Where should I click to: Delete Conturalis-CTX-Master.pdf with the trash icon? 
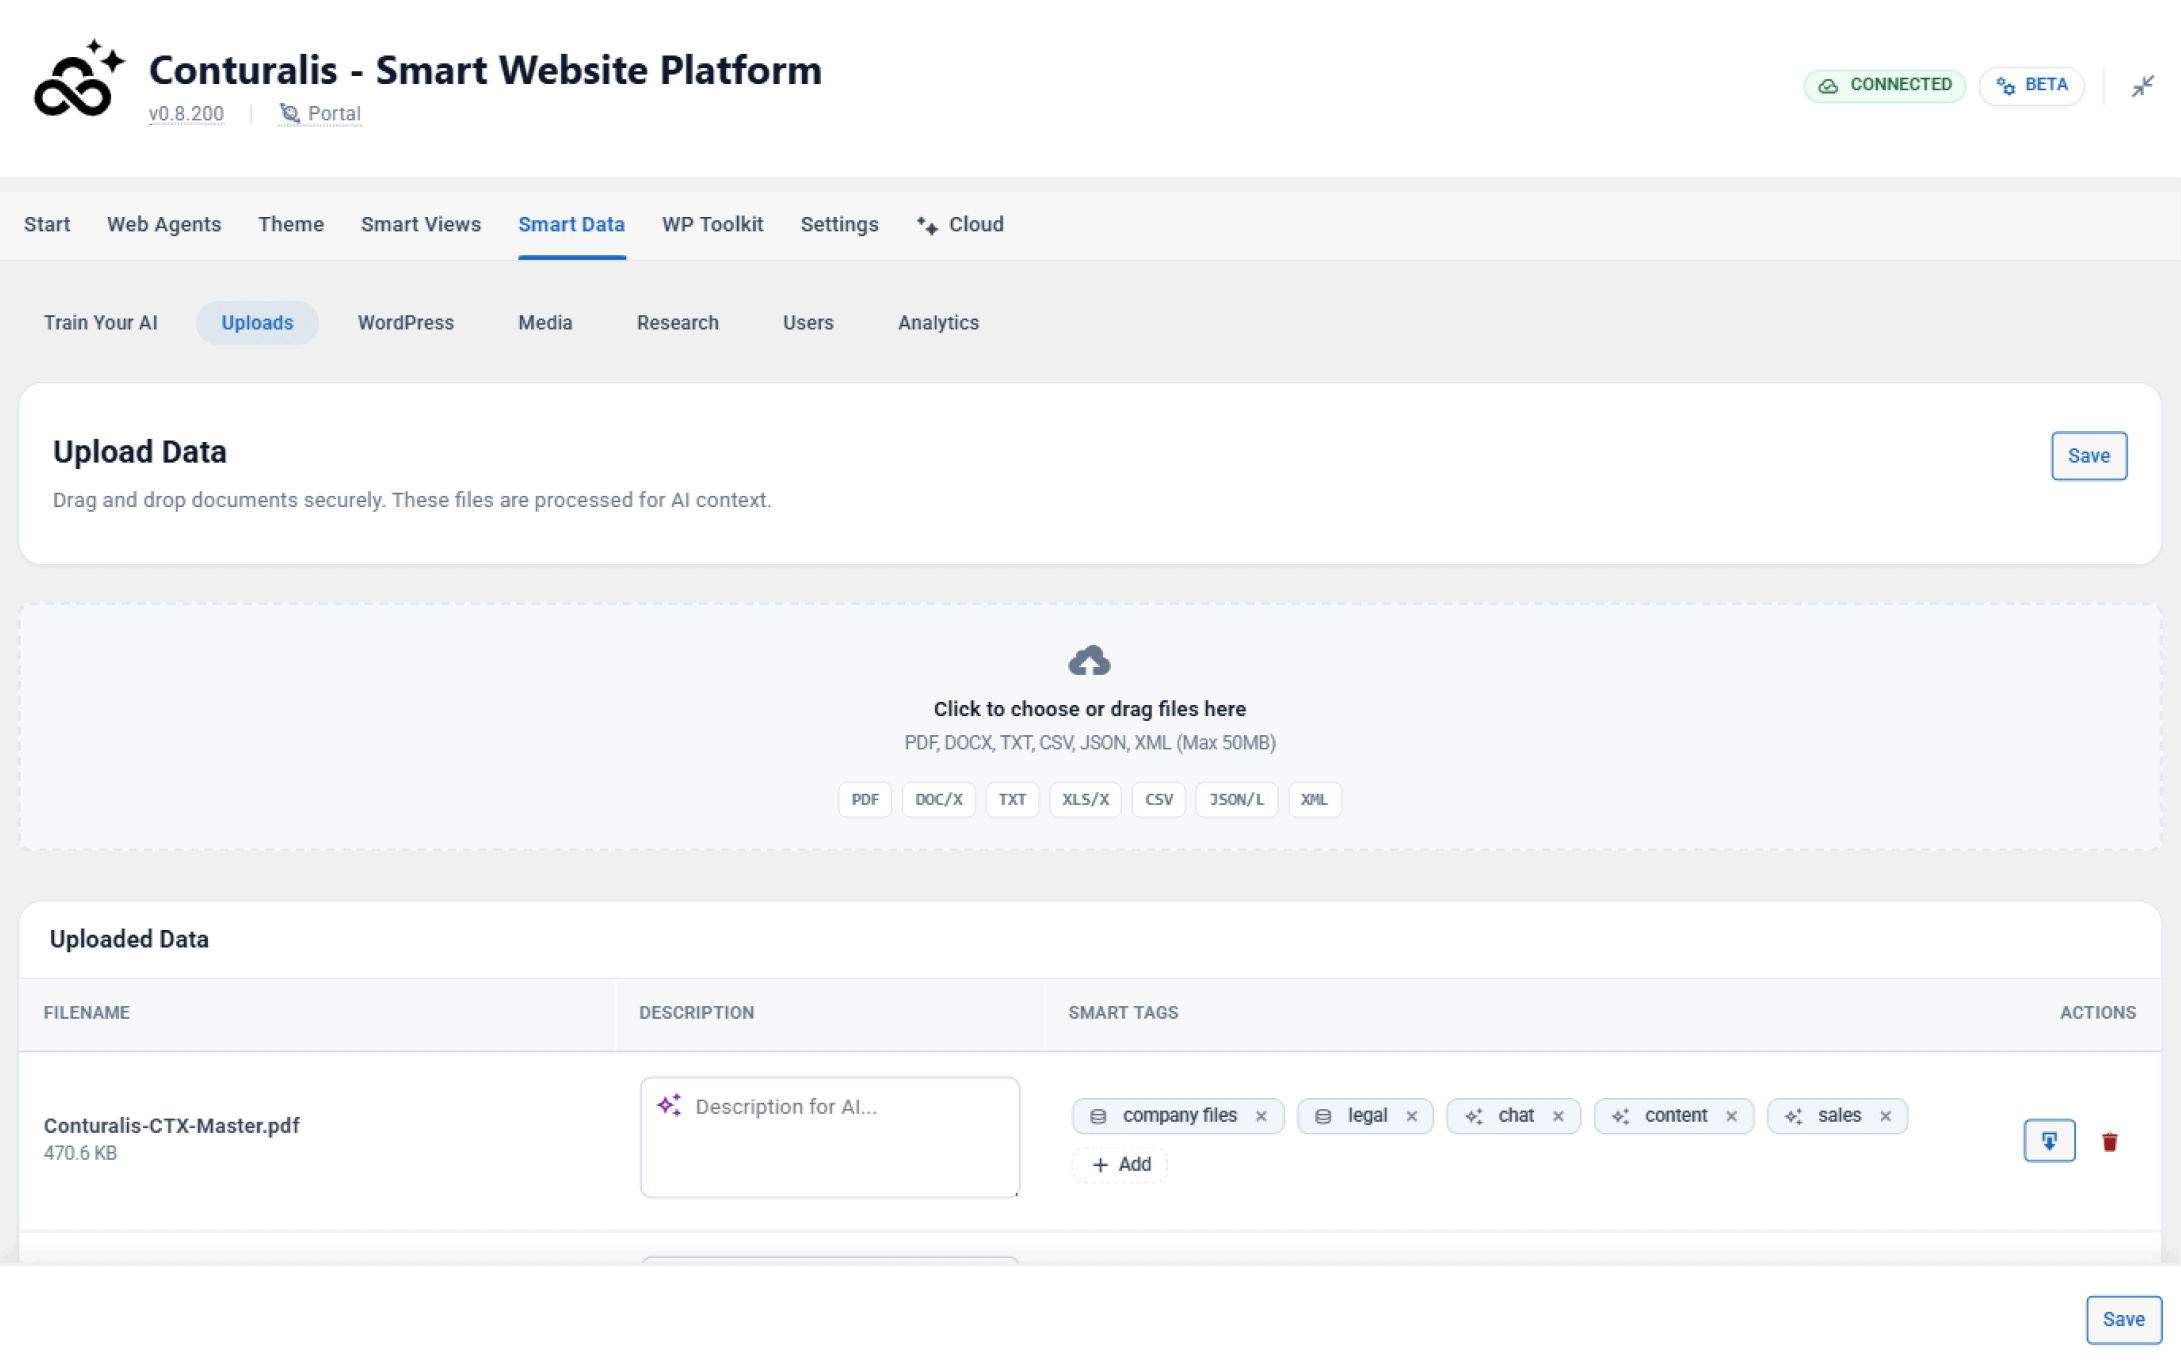2110,1141
